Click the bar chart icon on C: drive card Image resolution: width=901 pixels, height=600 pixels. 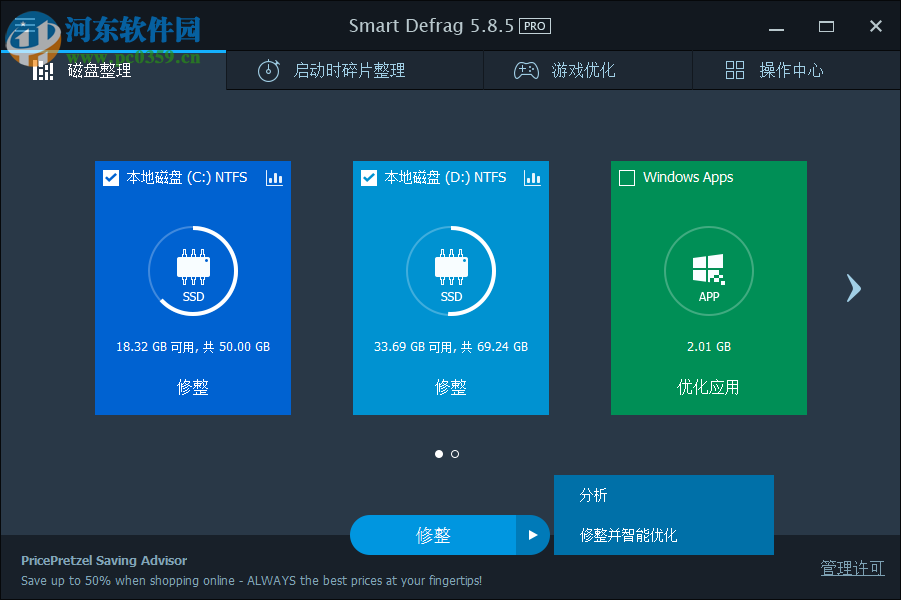click(274, 177)
